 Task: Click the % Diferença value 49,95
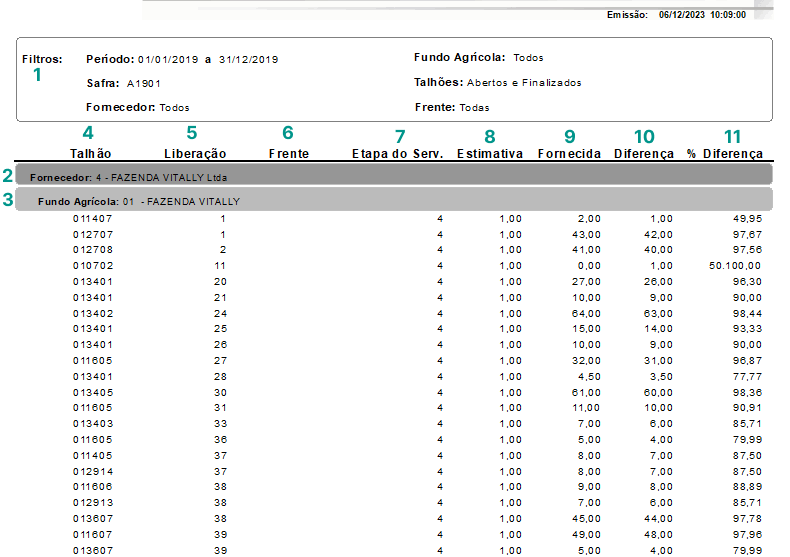coord(748,219)
